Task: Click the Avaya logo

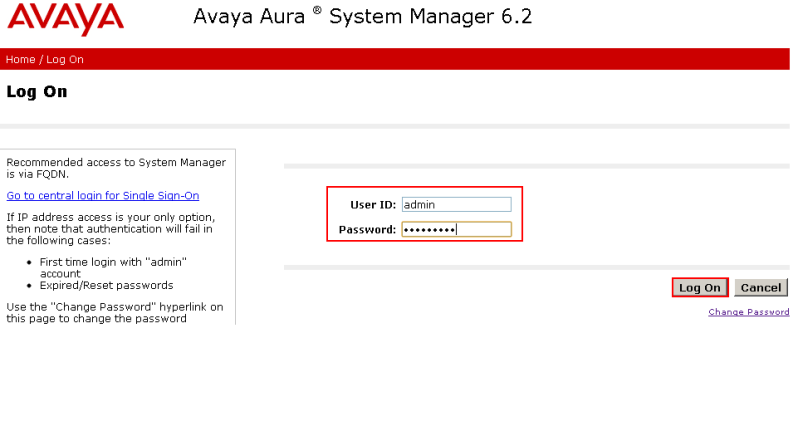Action: pos(65,19)
